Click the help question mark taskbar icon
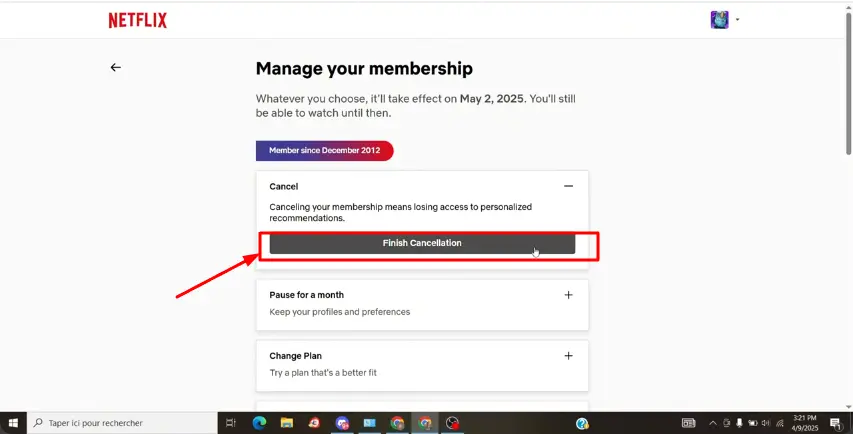Image resolution: width=853 pixels, height=434 pixels. [582, 423]
